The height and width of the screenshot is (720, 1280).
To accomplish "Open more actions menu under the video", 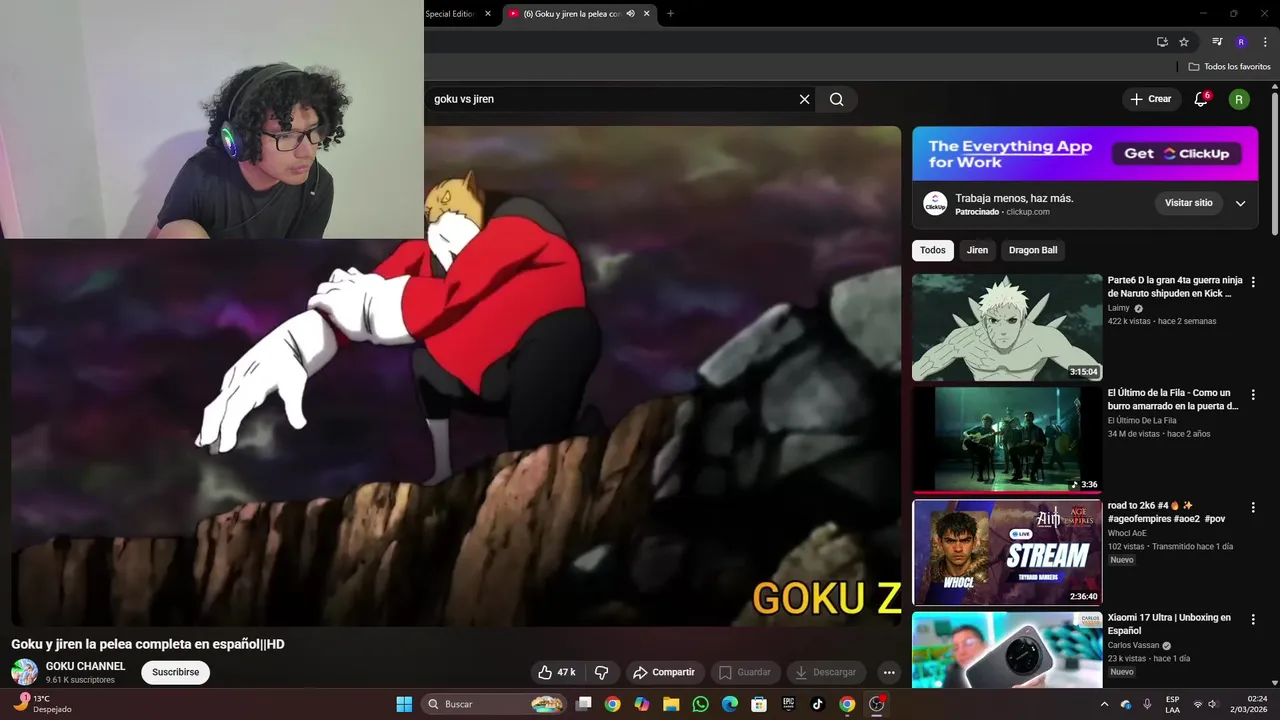I will (888, 672).
